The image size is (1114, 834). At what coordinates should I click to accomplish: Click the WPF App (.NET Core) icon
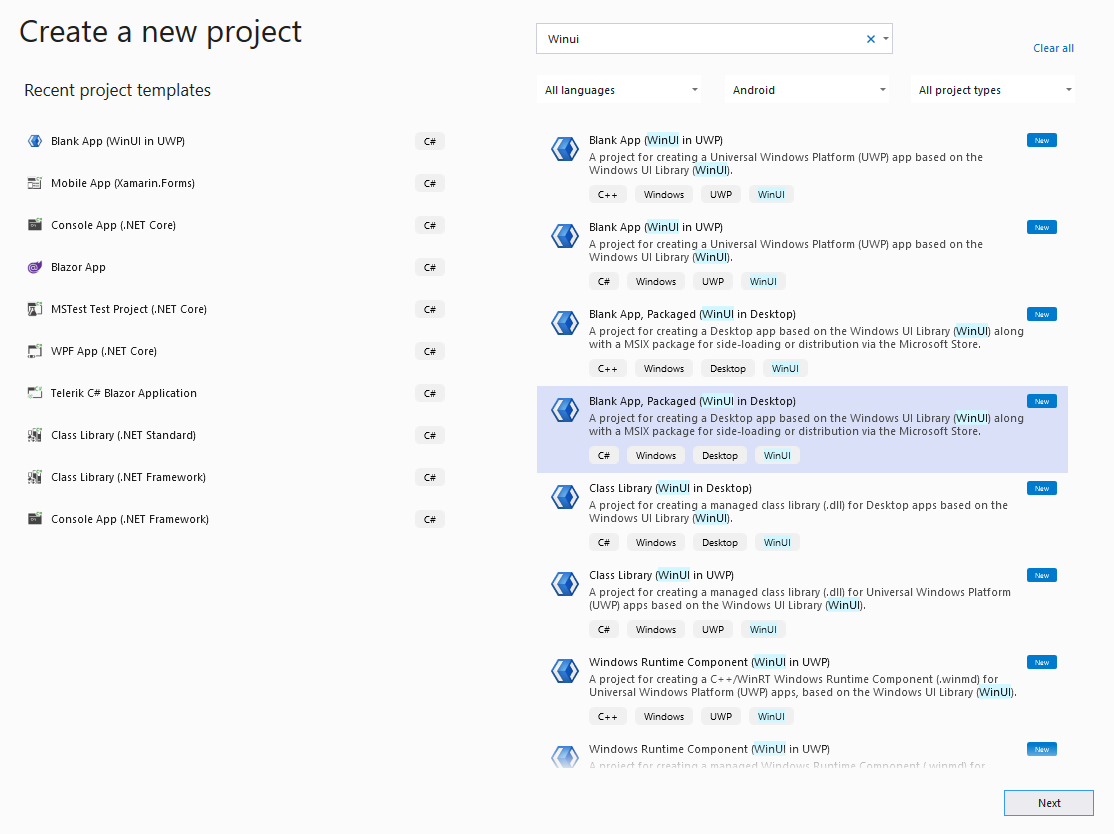pos(35,351)
